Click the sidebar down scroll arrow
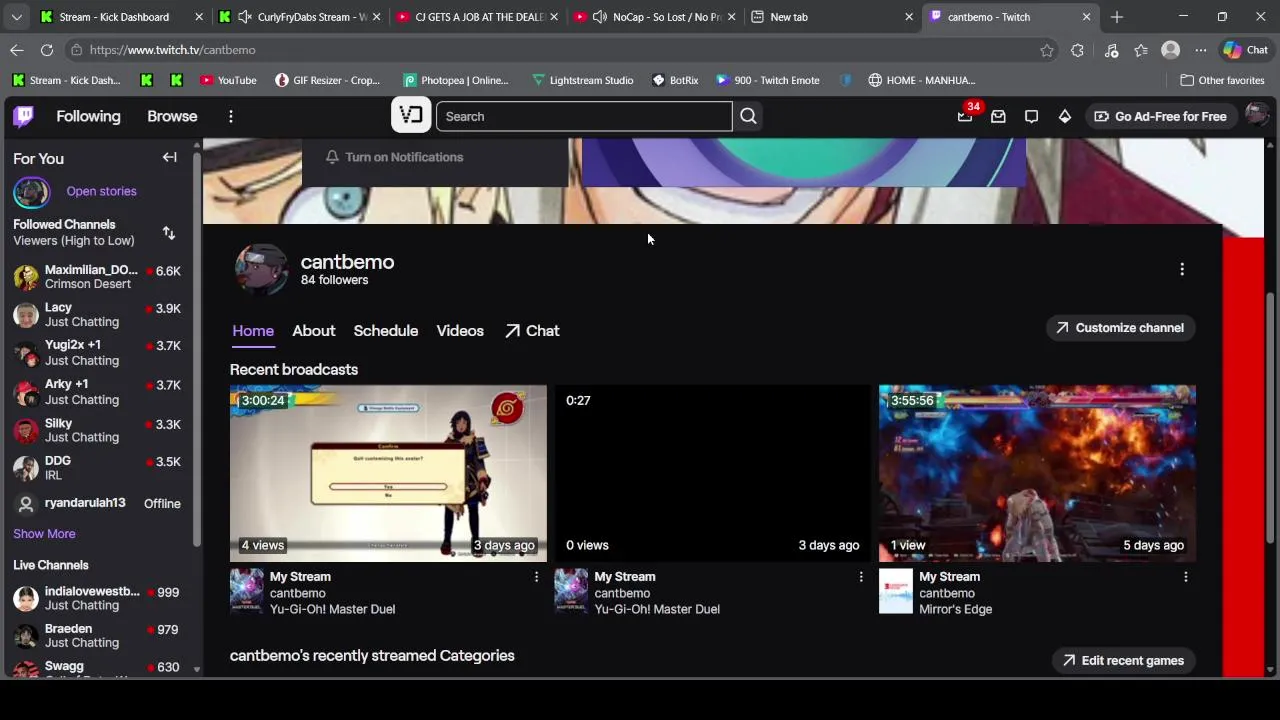 197,669
